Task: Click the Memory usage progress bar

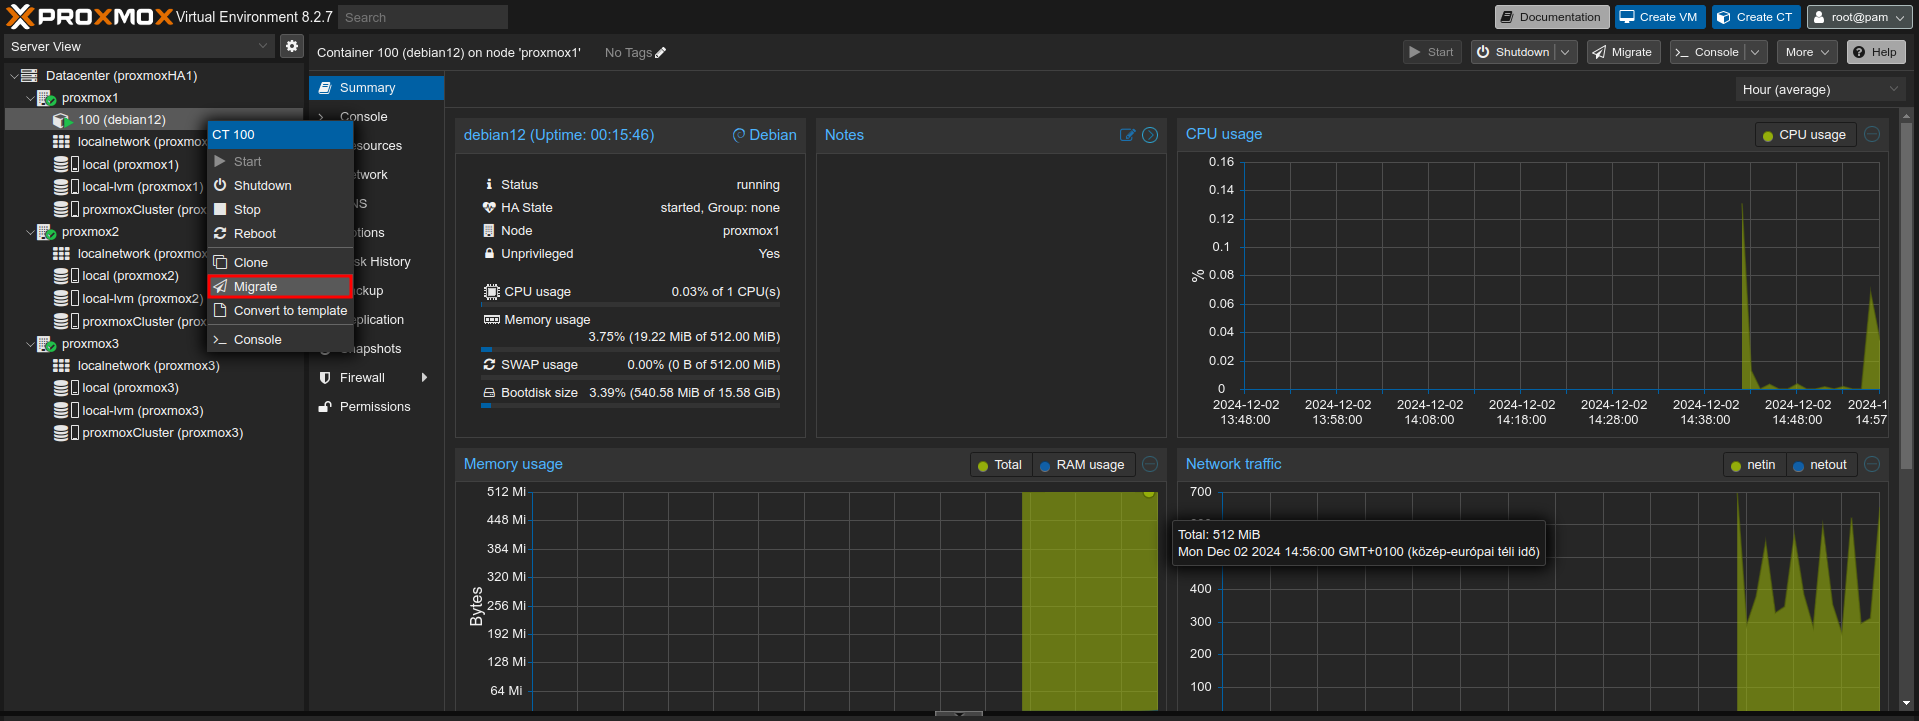Action: 630,349
